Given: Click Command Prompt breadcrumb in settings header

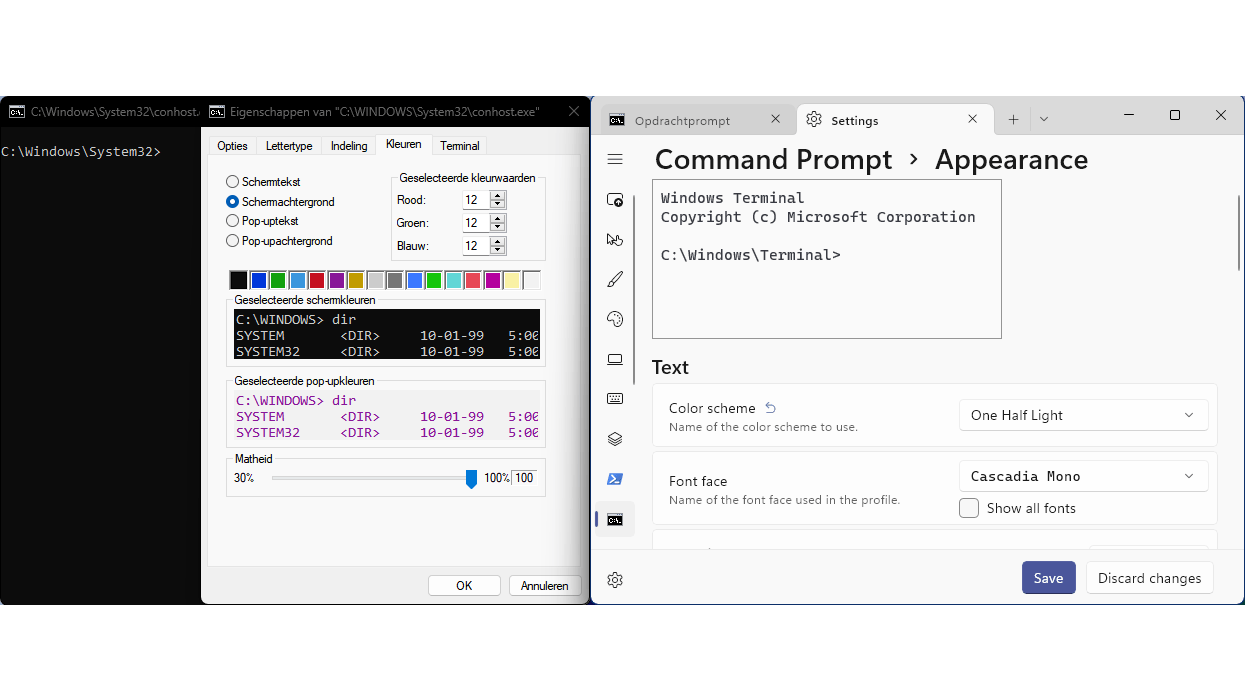Looking at the screenshot, I should point(773,160).
